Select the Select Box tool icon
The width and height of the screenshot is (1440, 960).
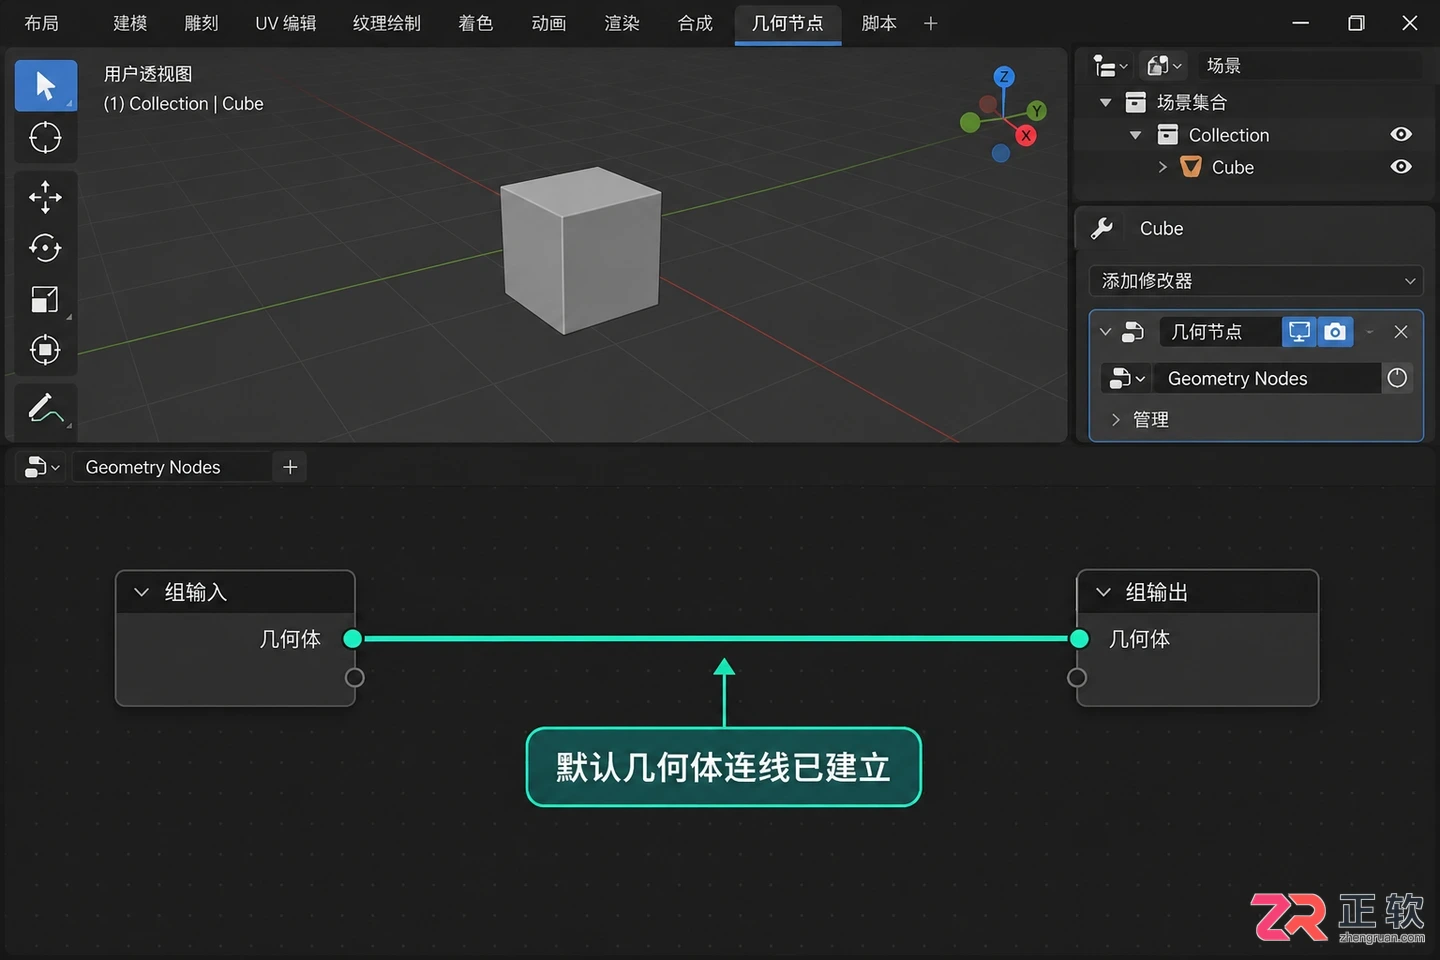pos(45,86)
